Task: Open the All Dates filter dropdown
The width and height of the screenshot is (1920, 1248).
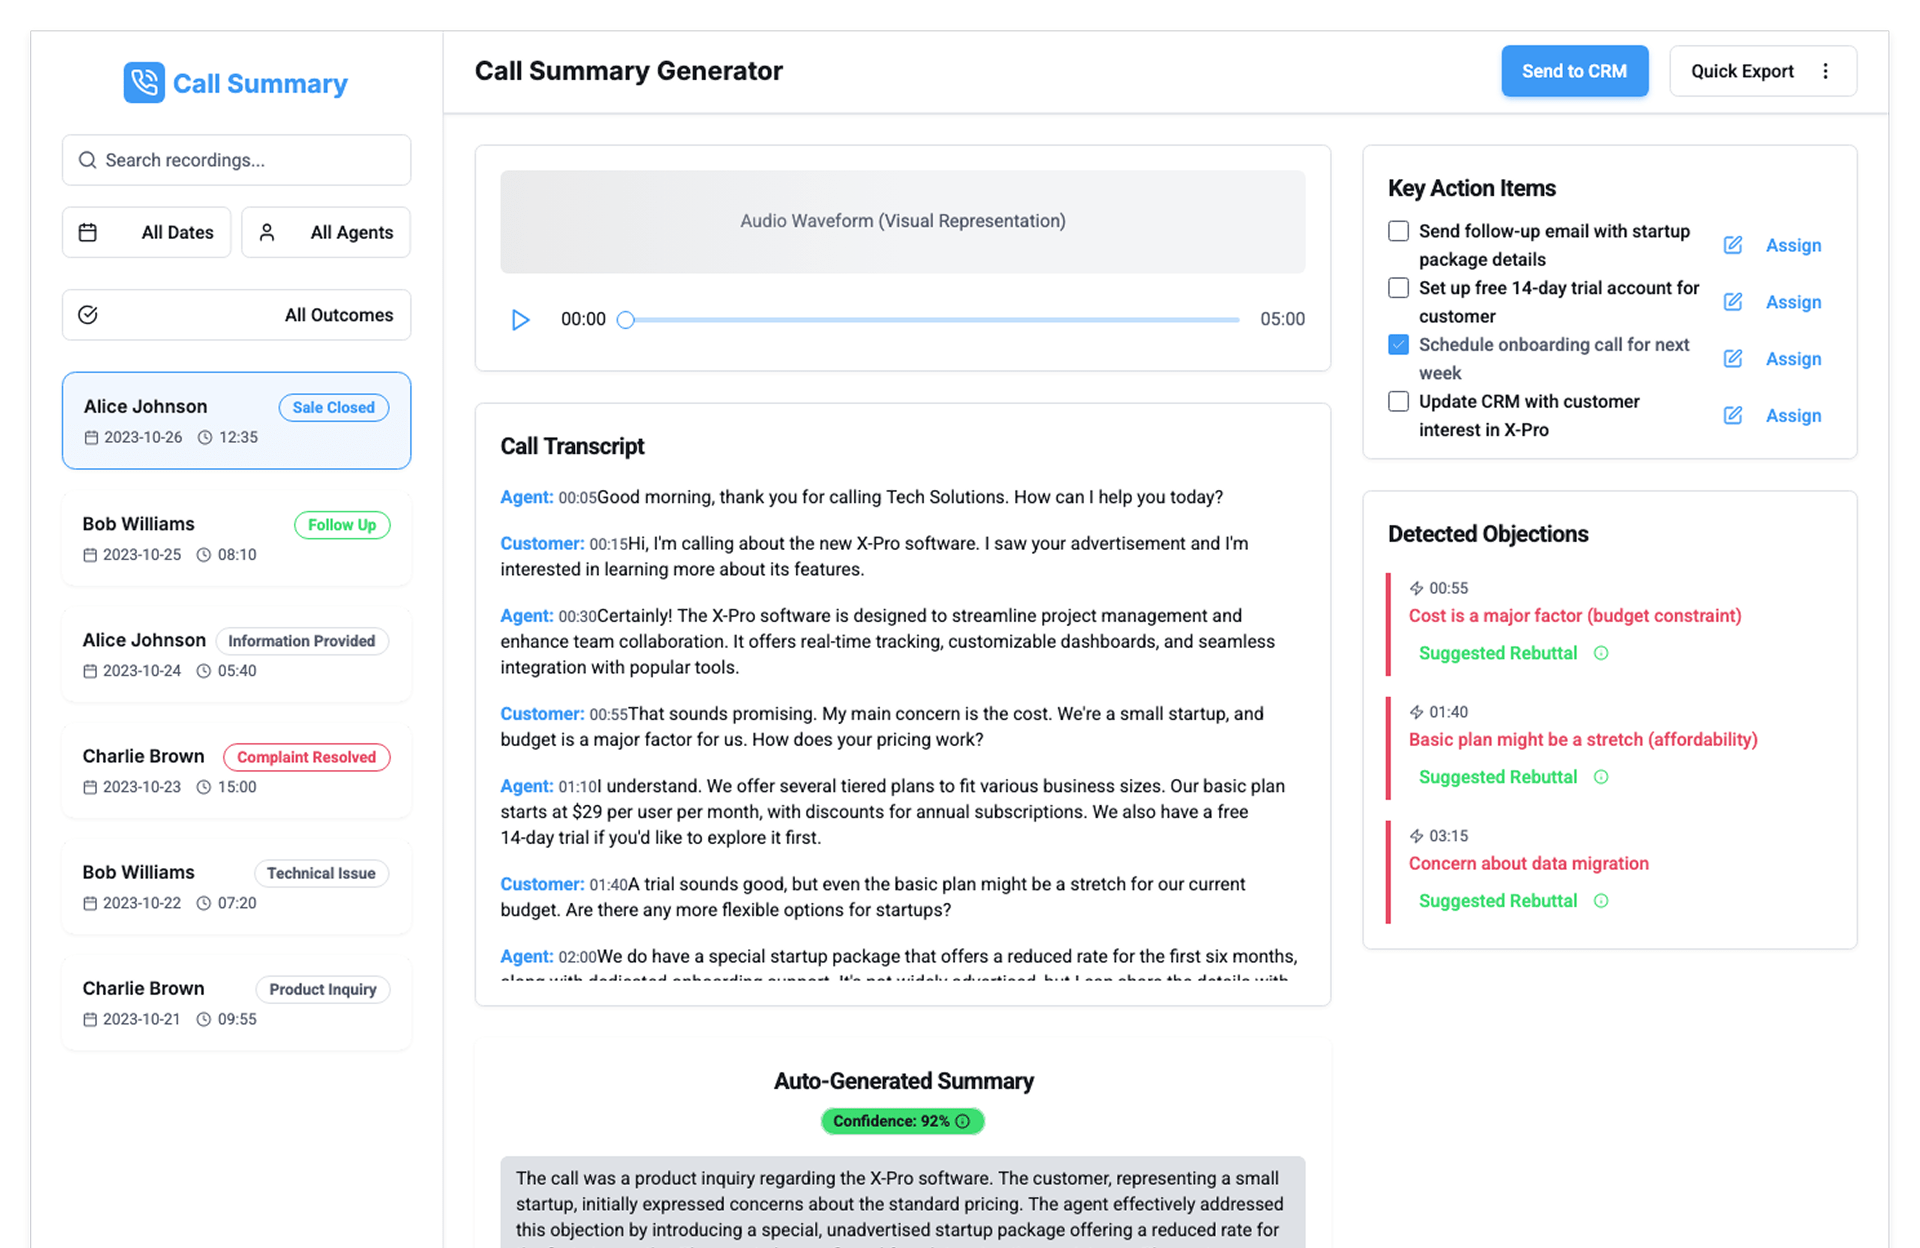Action: (146, 232)
